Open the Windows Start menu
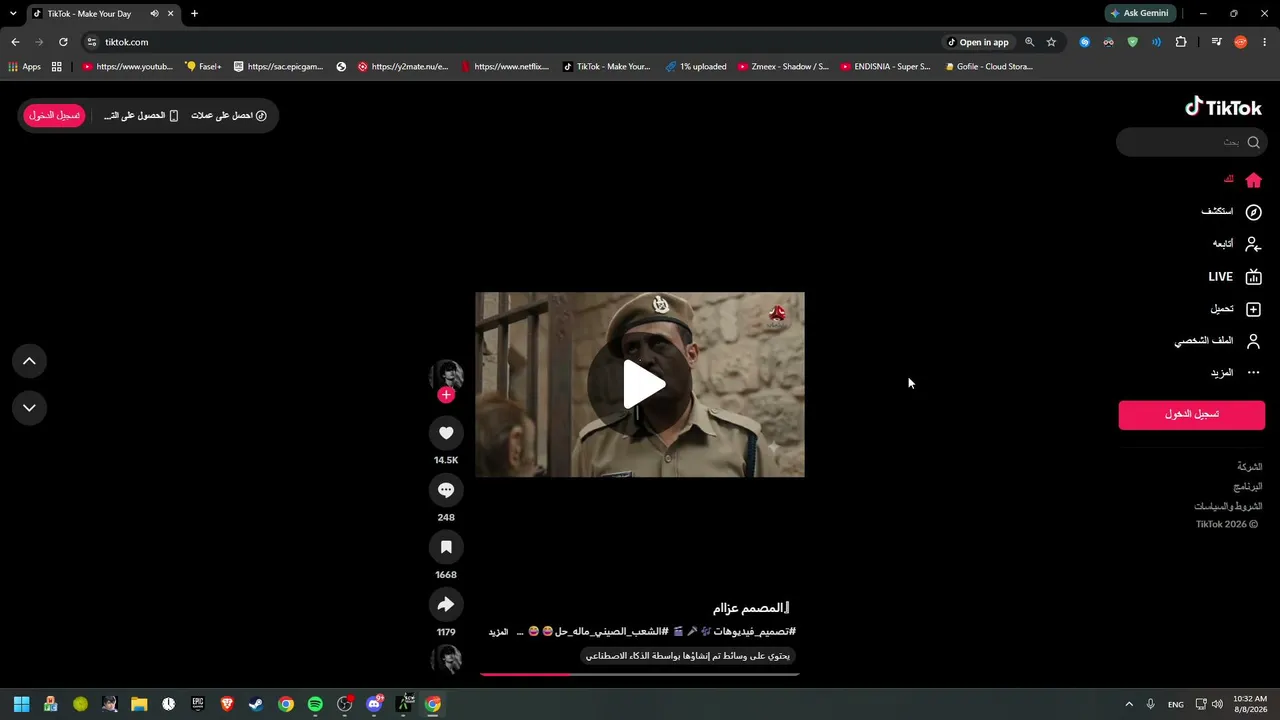Viewport: 1280px width, 720px height. [21, 704]
